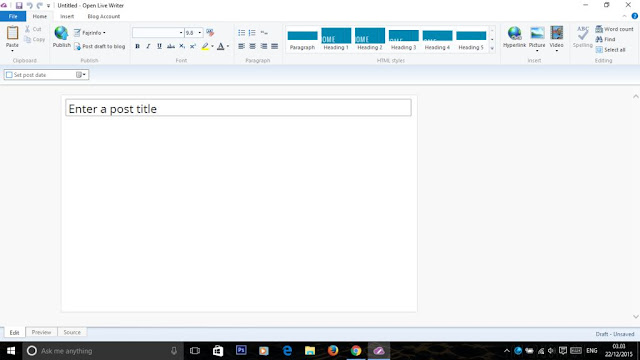This screenshot has height=360, width=640.
Task: Open the post date calendar dropdown
Action: pyautogui.click(x=81, y=75)
